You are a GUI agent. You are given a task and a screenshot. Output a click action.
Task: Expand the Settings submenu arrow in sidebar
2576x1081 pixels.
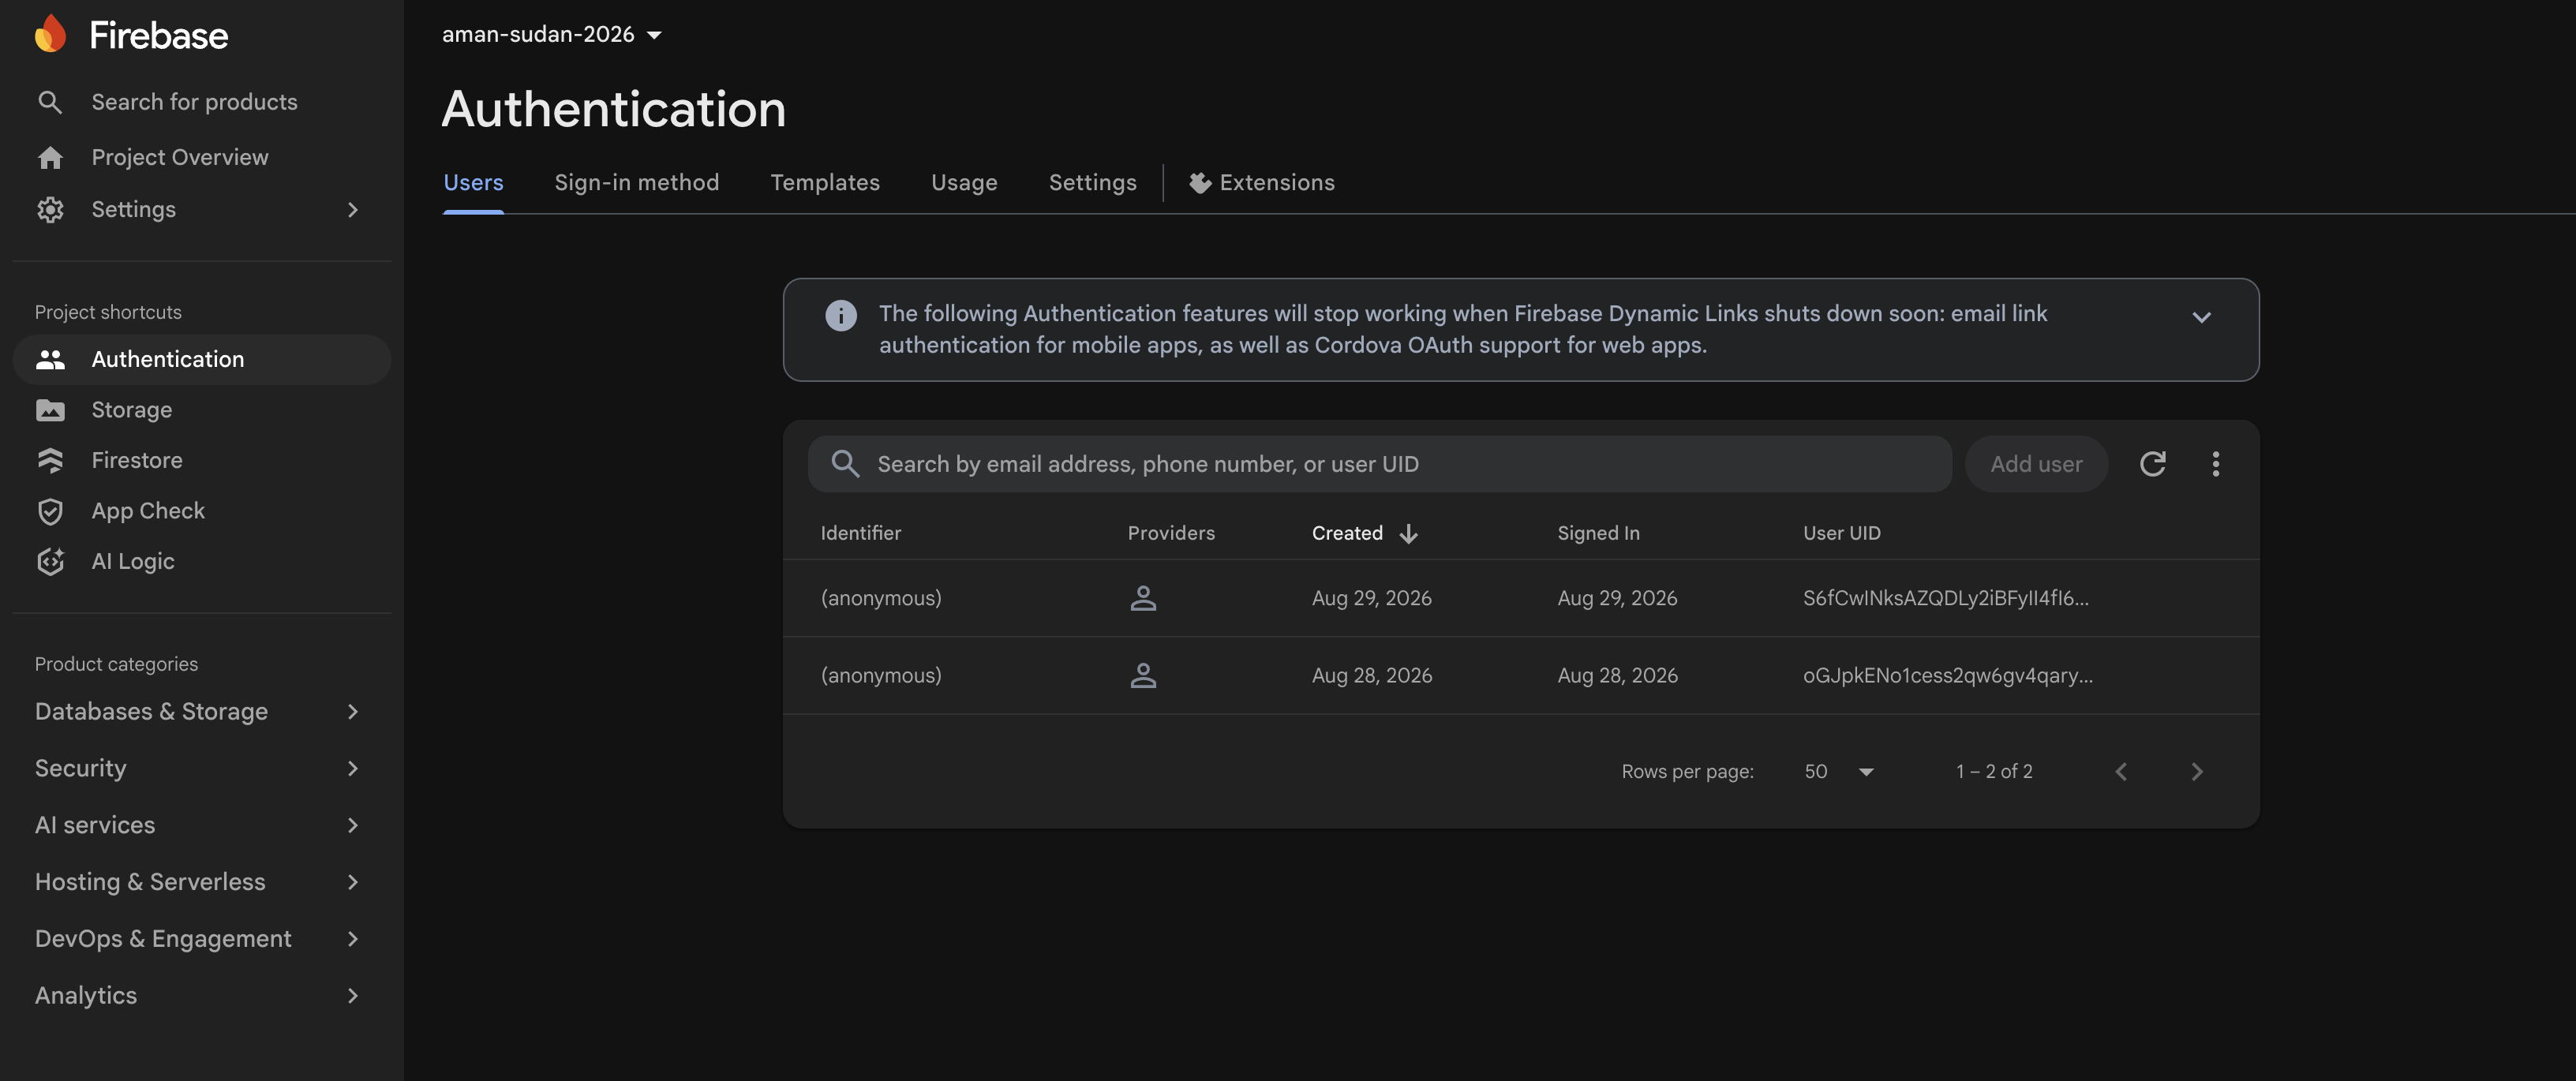352,210
